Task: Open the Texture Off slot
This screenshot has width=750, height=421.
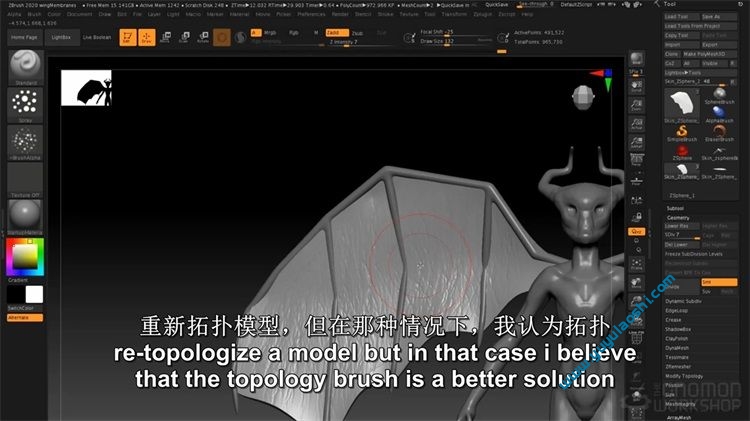Action: [25, 179]
